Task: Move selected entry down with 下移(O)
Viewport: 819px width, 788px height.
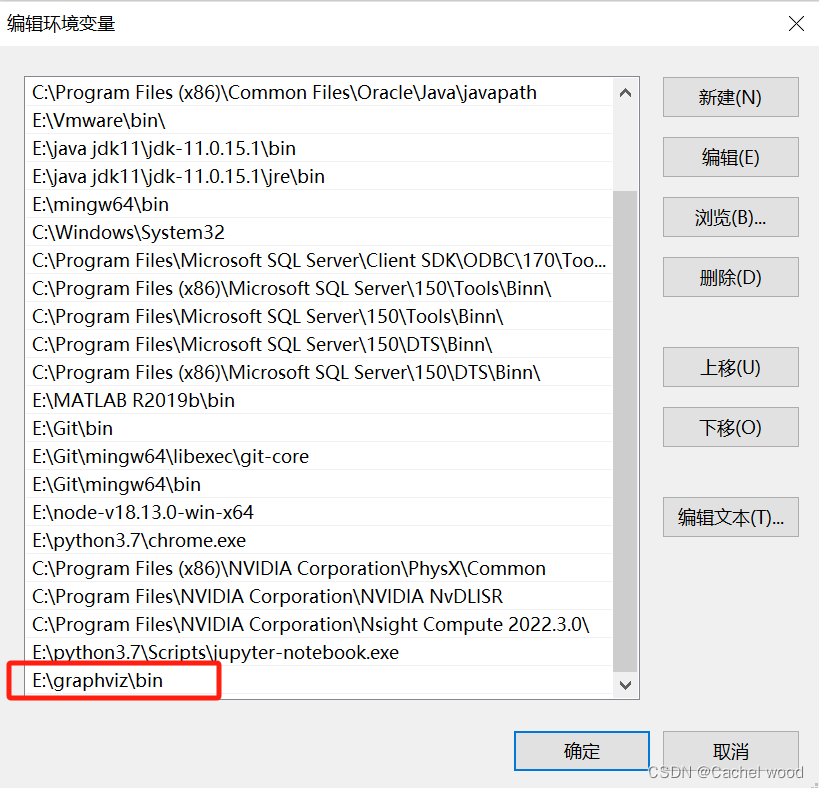Action: [730, 427]
